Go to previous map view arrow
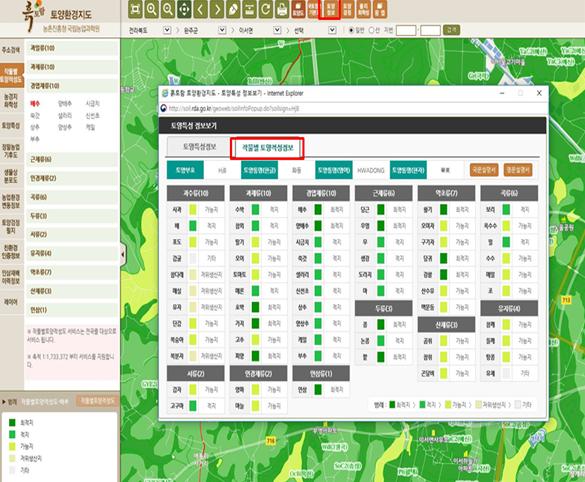 click(x=201, y=9)
